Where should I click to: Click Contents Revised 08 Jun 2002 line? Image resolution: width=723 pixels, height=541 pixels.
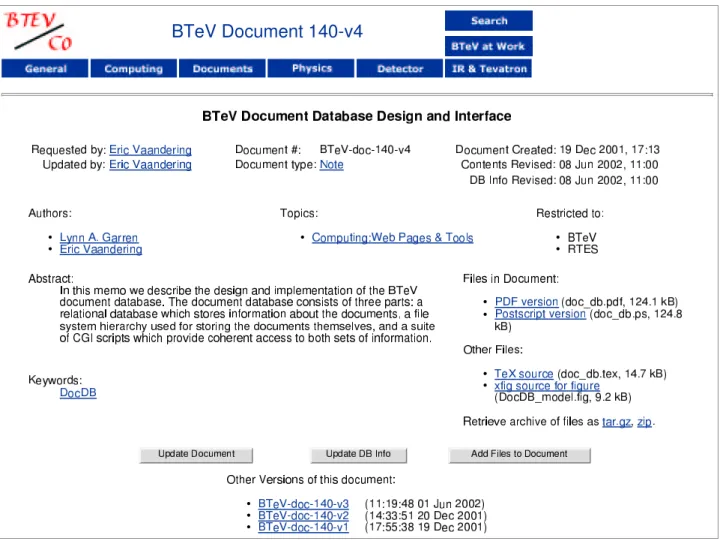pyautogui.click(x=559, y=165)
